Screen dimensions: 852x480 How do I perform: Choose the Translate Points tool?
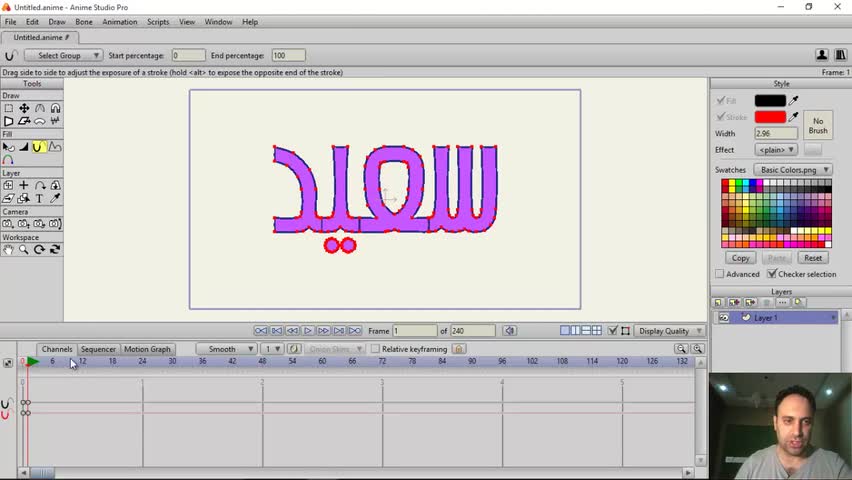(24, 108)
